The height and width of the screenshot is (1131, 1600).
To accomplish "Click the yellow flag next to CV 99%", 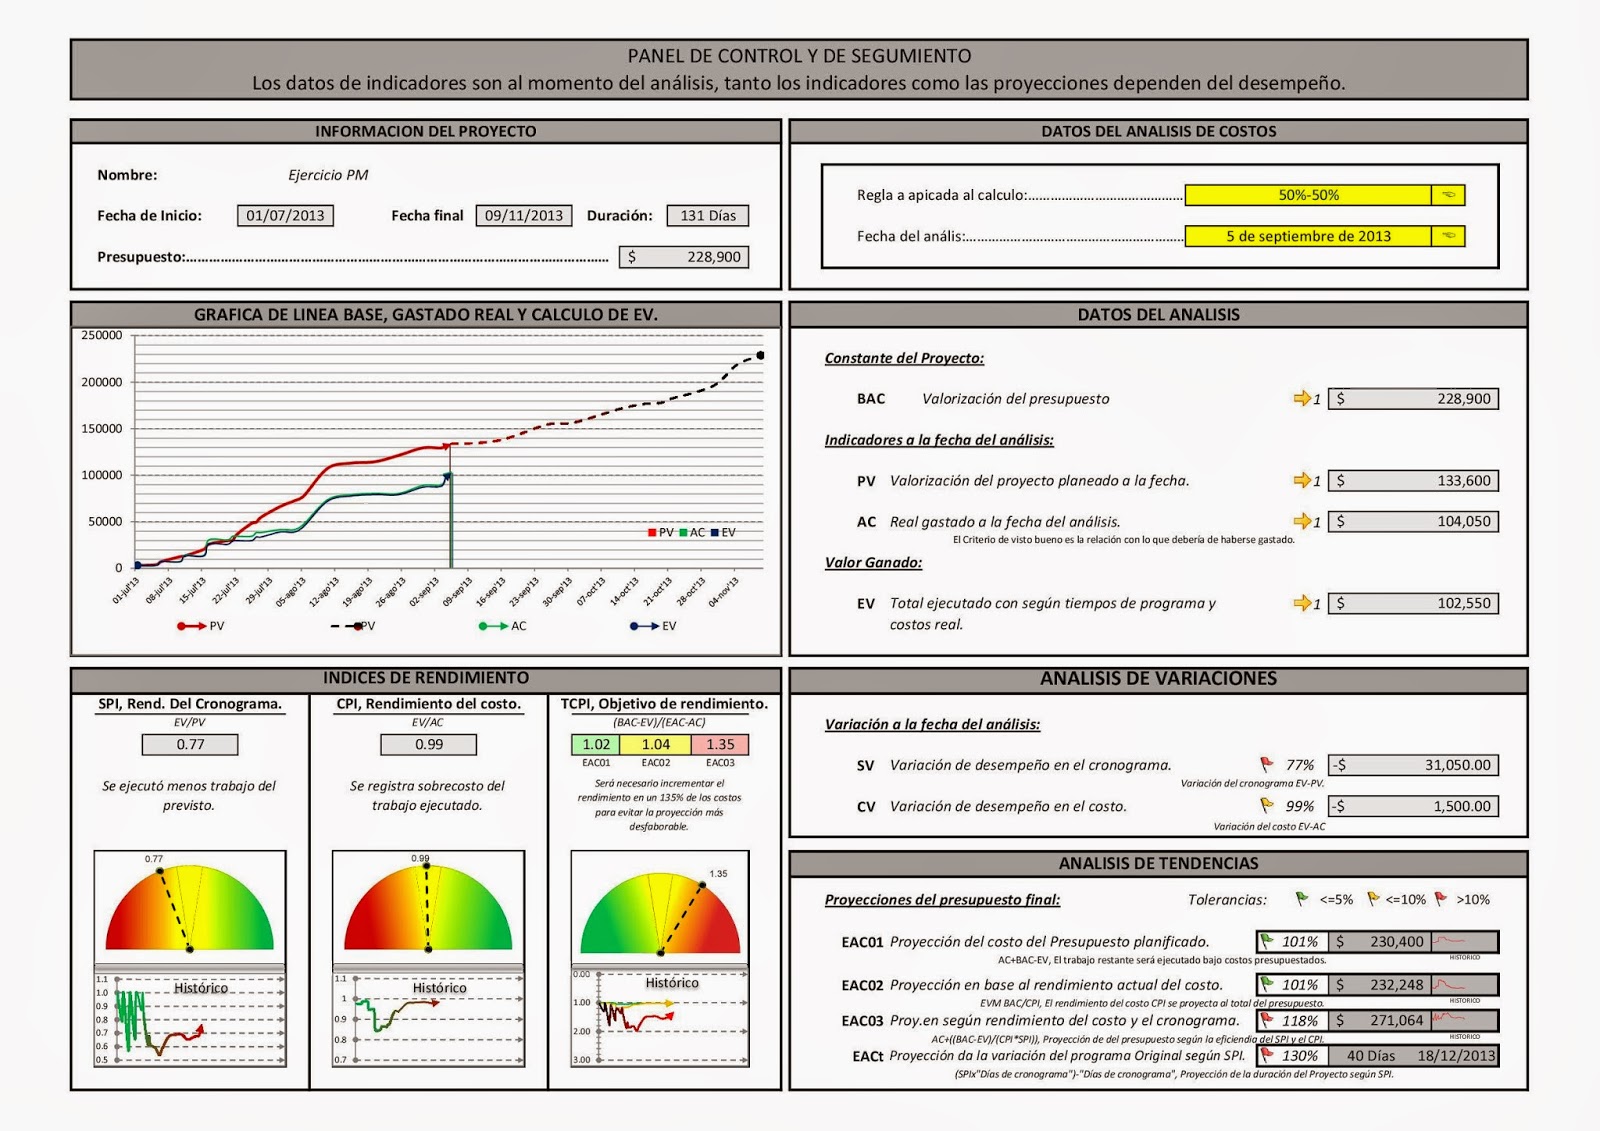I will (1267, 805).
